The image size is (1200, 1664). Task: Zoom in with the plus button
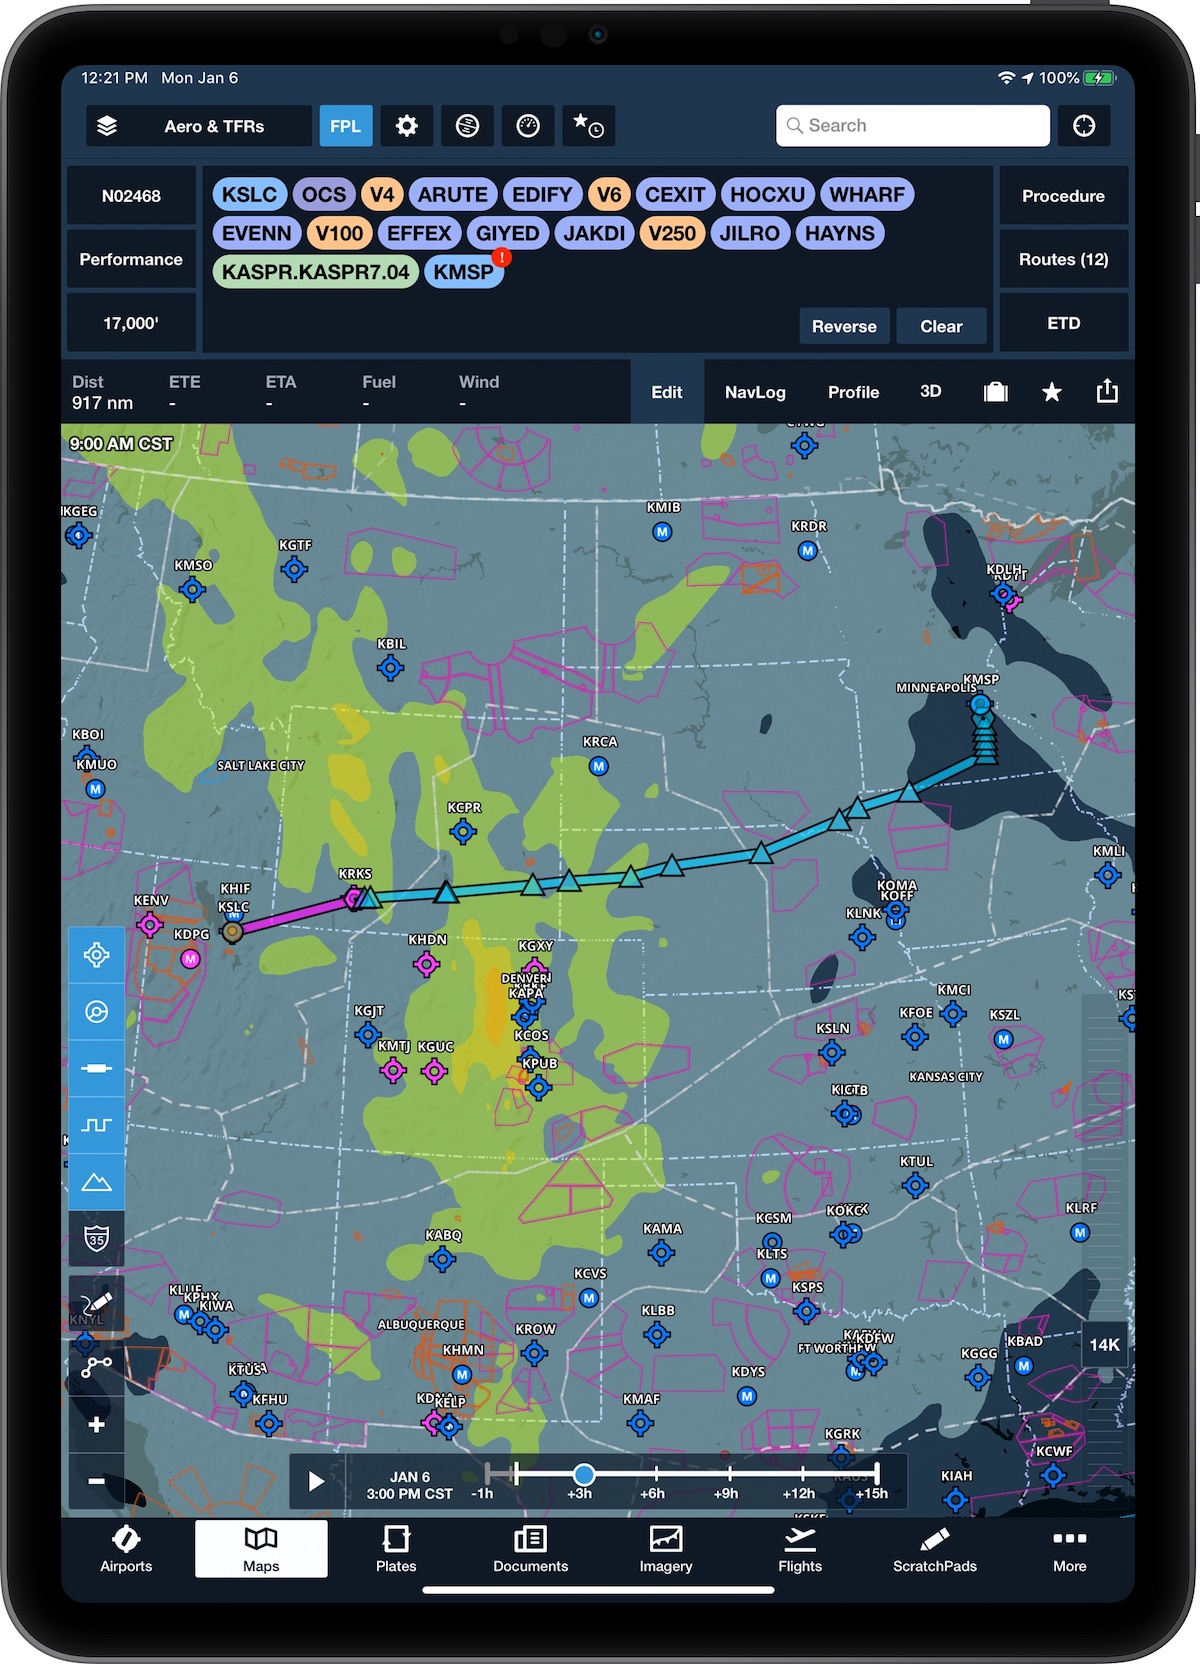point(97,1424)
